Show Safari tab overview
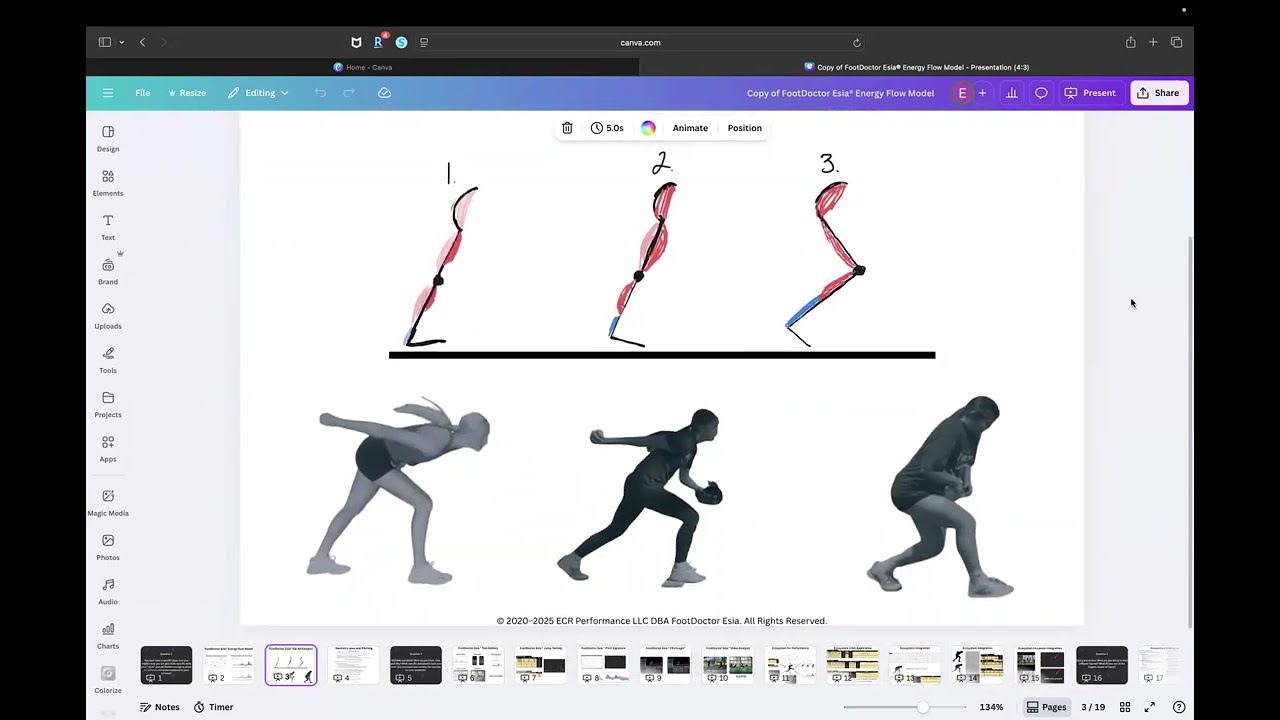The width and height of the screenshot is (1280, 720). coord(1176,42)
